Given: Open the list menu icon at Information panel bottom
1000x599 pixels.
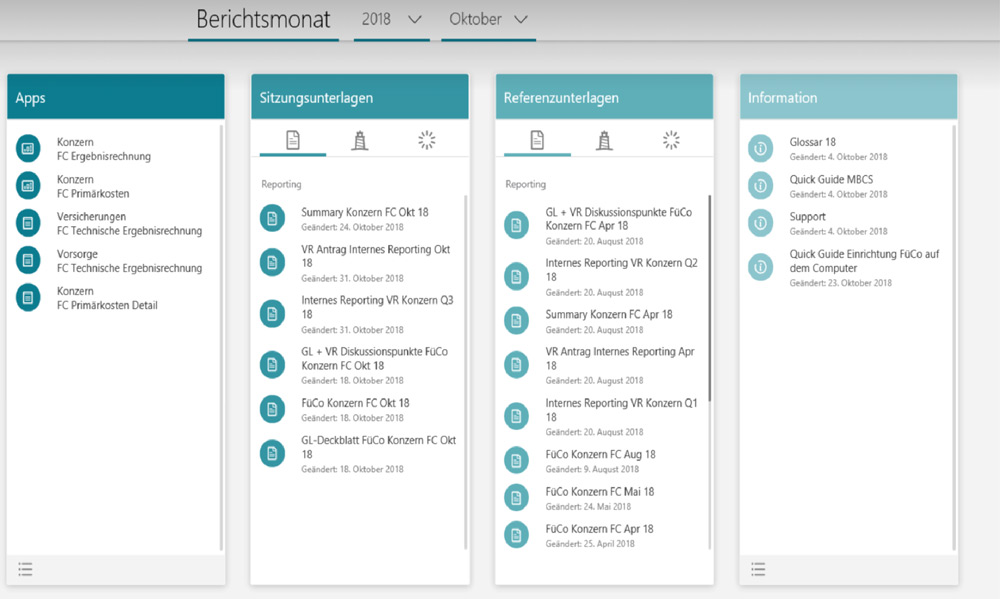Looking at the screenshot, I should click(x=759, y=569).
